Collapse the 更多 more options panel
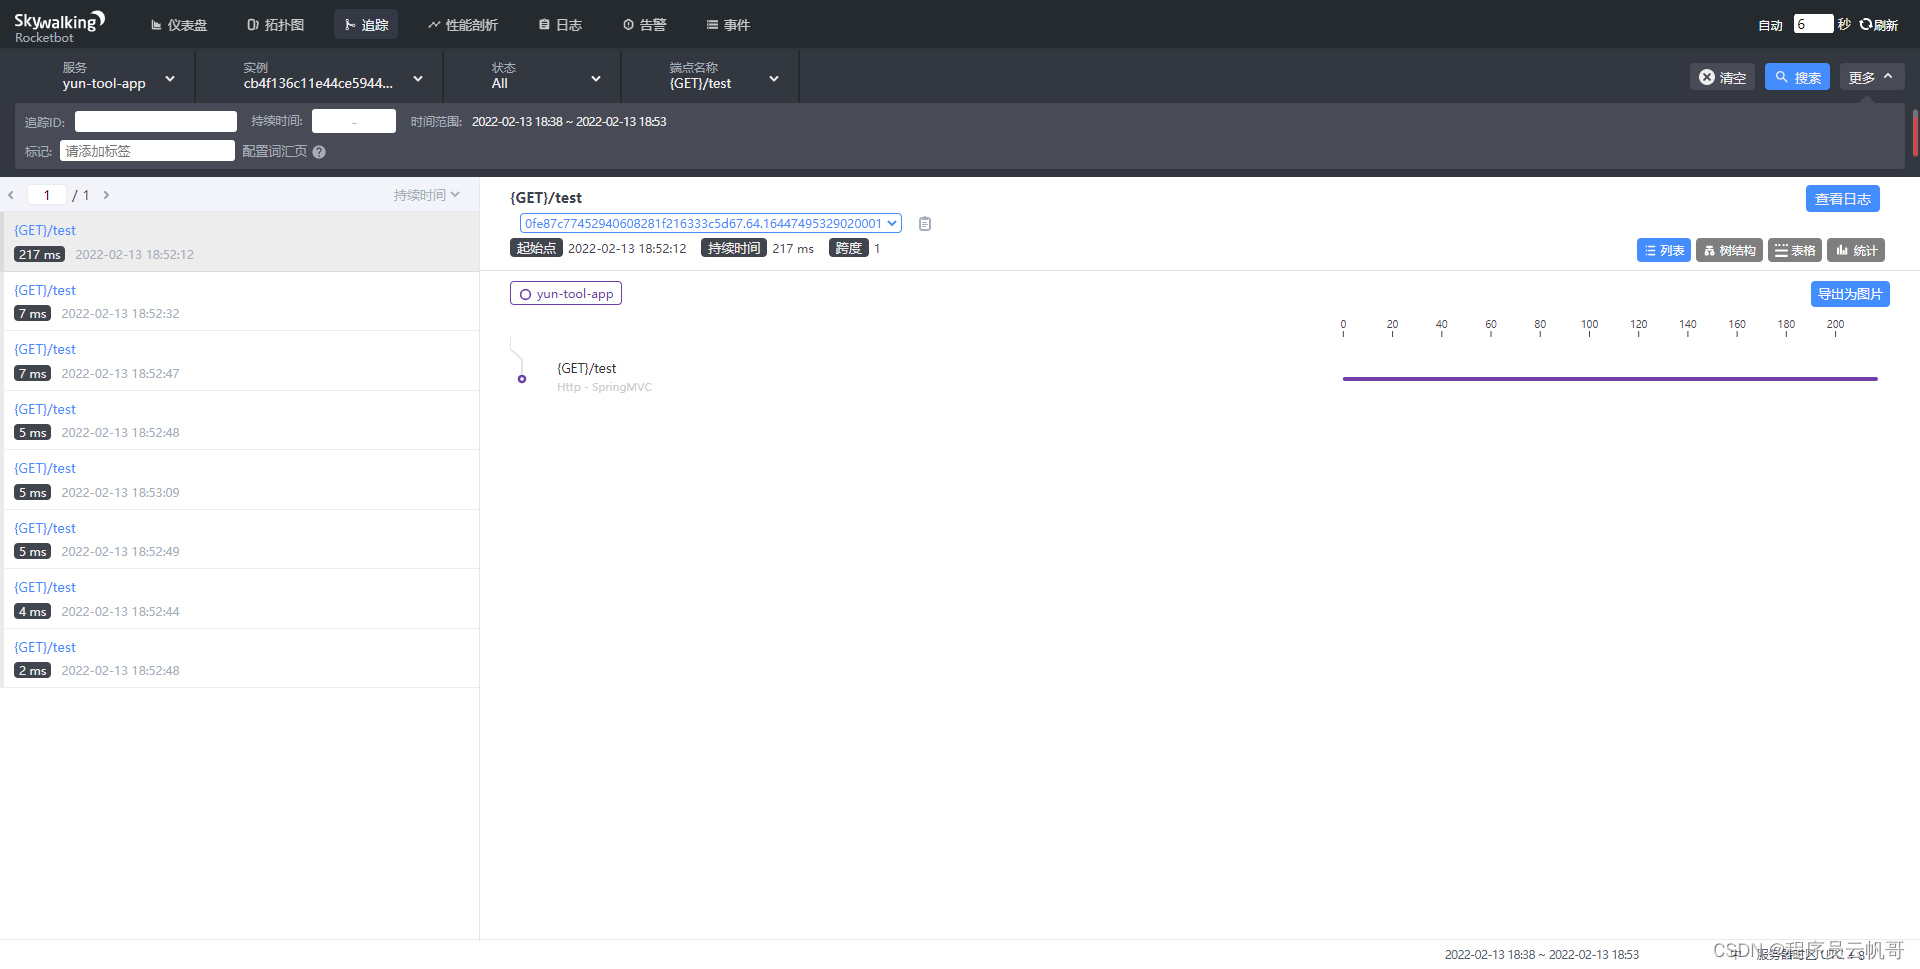Viewport: 1920px width, 969px height. pyautogui.click(x=1871, y=77)
